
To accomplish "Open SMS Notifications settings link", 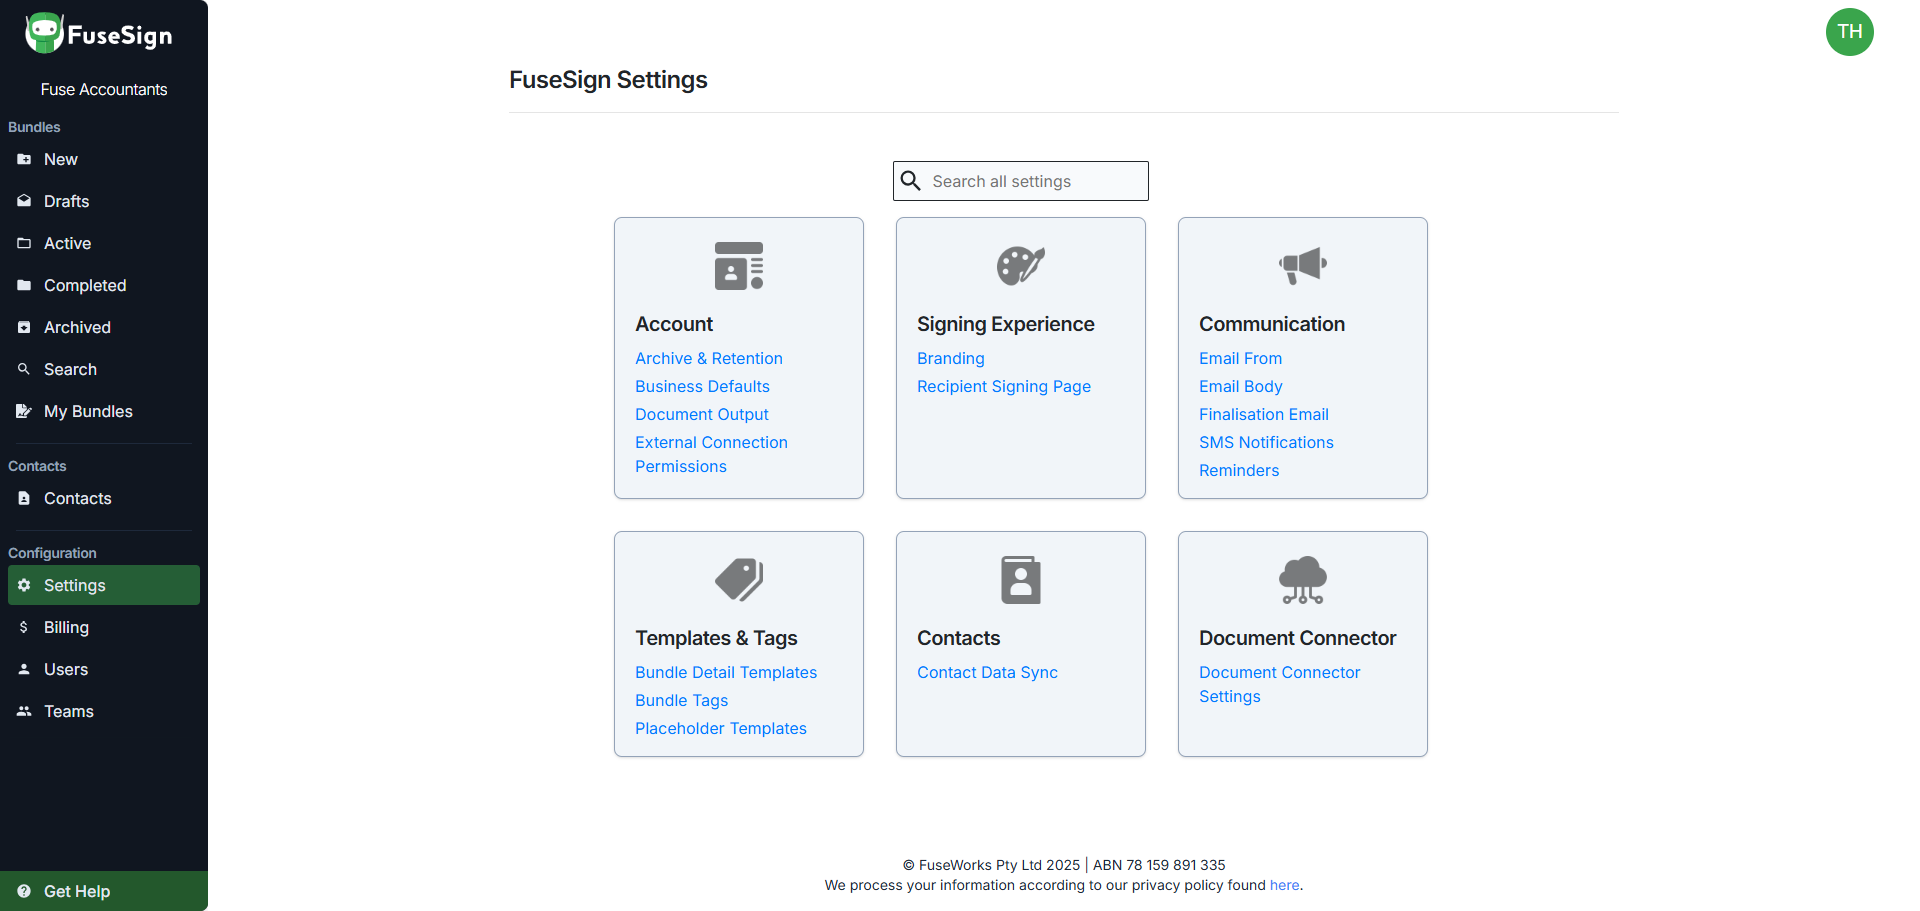I will click(1265, 442).
